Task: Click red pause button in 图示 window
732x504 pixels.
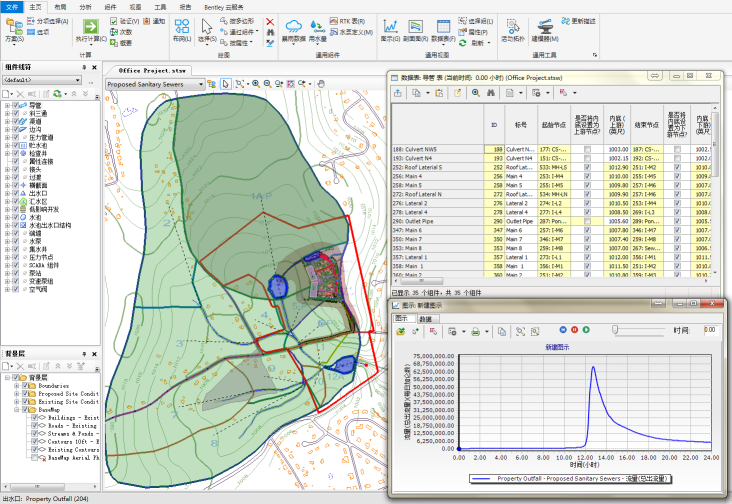Action: 574,330
